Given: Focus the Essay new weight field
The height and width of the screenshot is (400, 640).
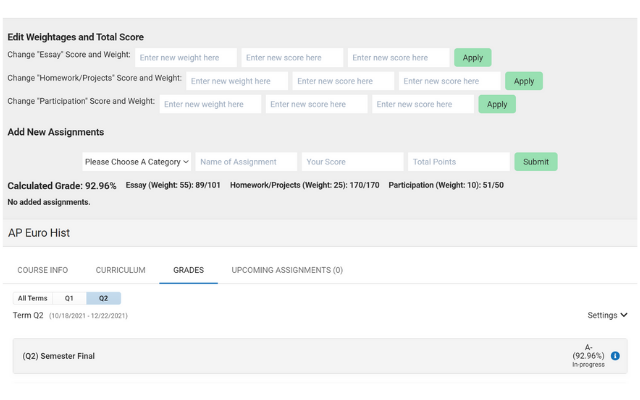Looking at the screenshot, I should pos(186,58).
